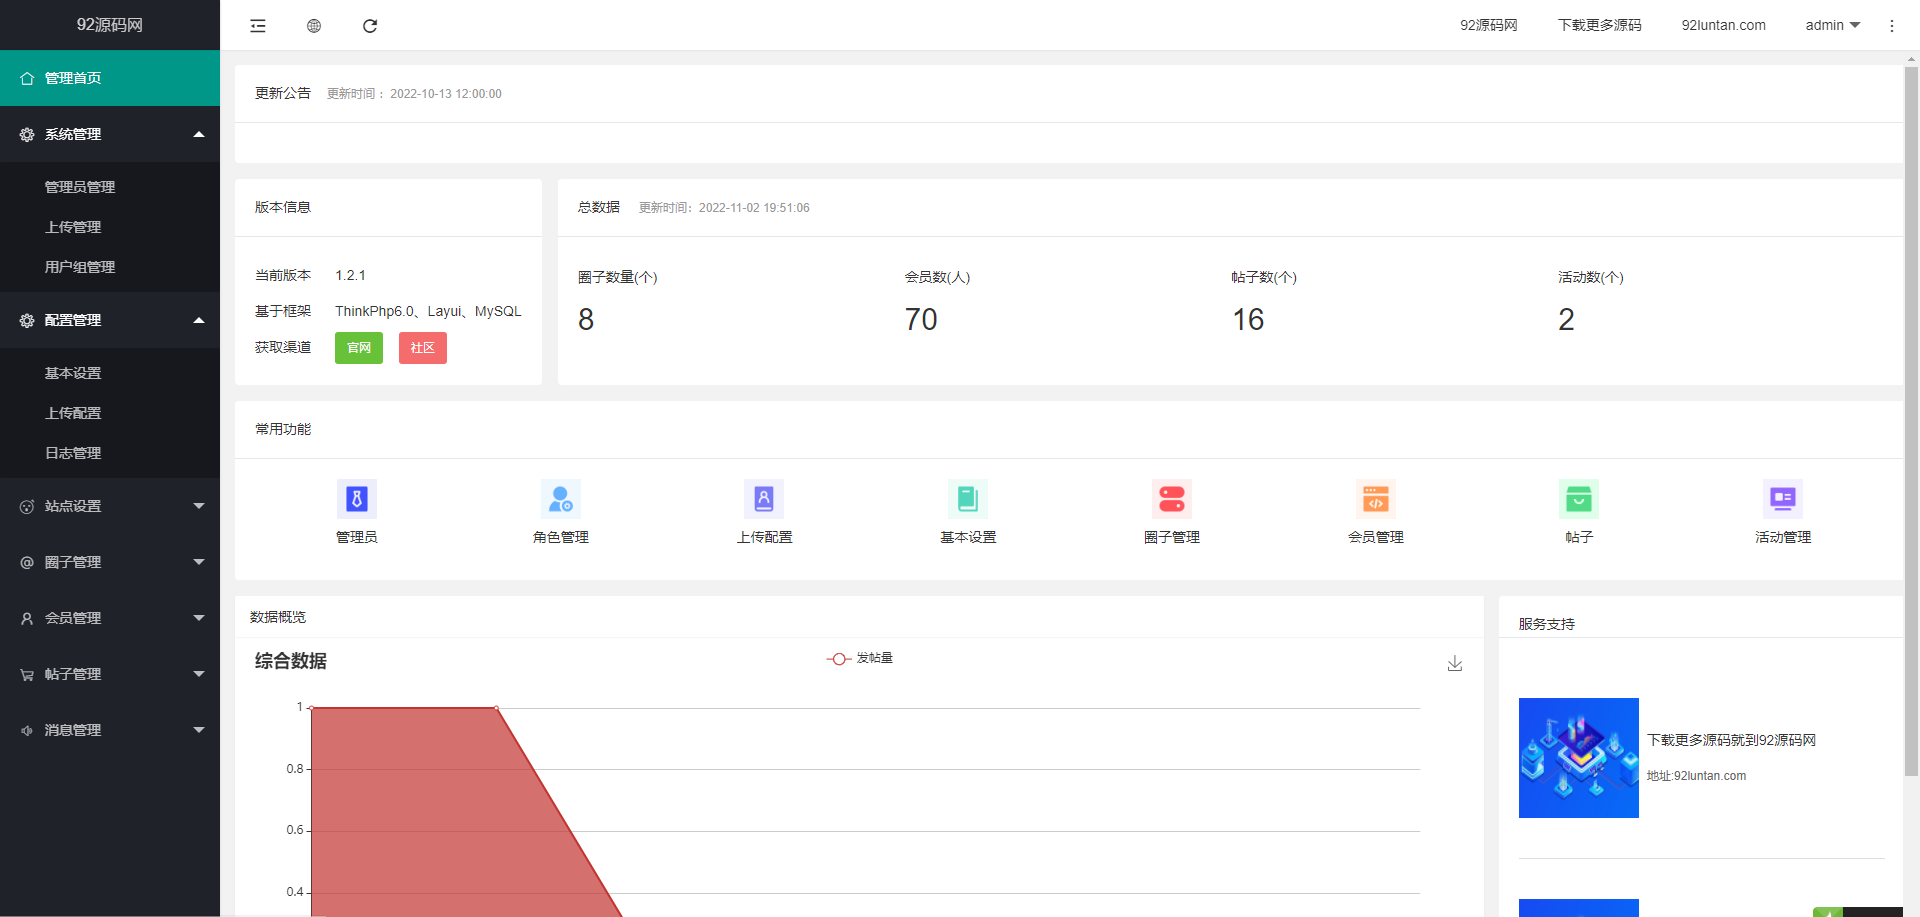The height and width of the screenshot is (917, 1920).
Task: Click the 会员管理 user icon in sidebar
Action: point(27,618)
